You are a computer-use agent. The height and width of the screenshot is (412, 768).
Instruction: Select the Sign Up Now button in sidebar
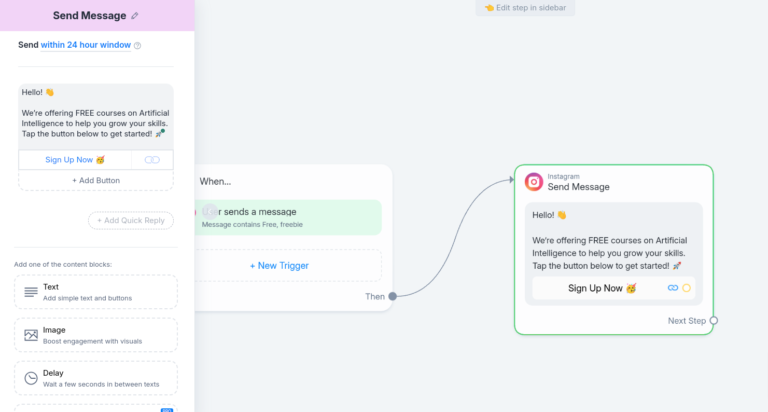(x=75, y=160)
